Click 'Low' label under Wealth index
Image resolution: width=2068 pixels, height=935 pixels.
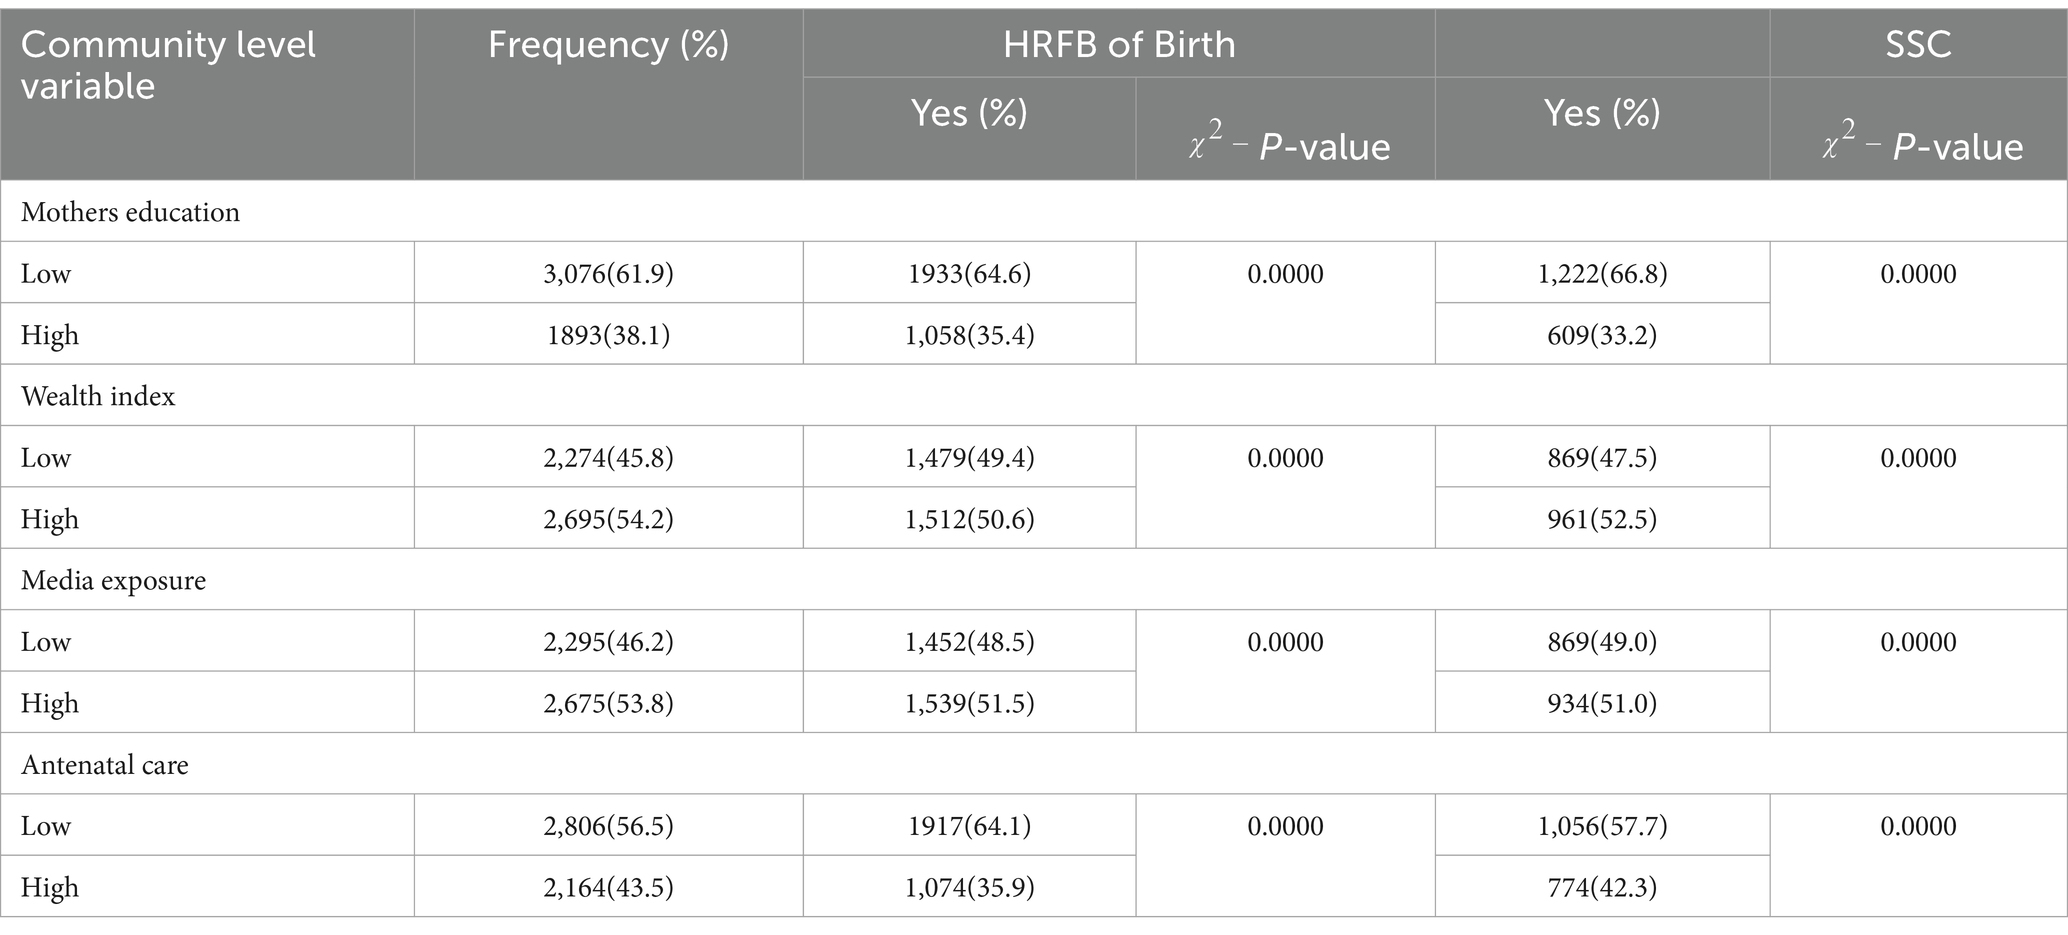(x=46, y=457)
